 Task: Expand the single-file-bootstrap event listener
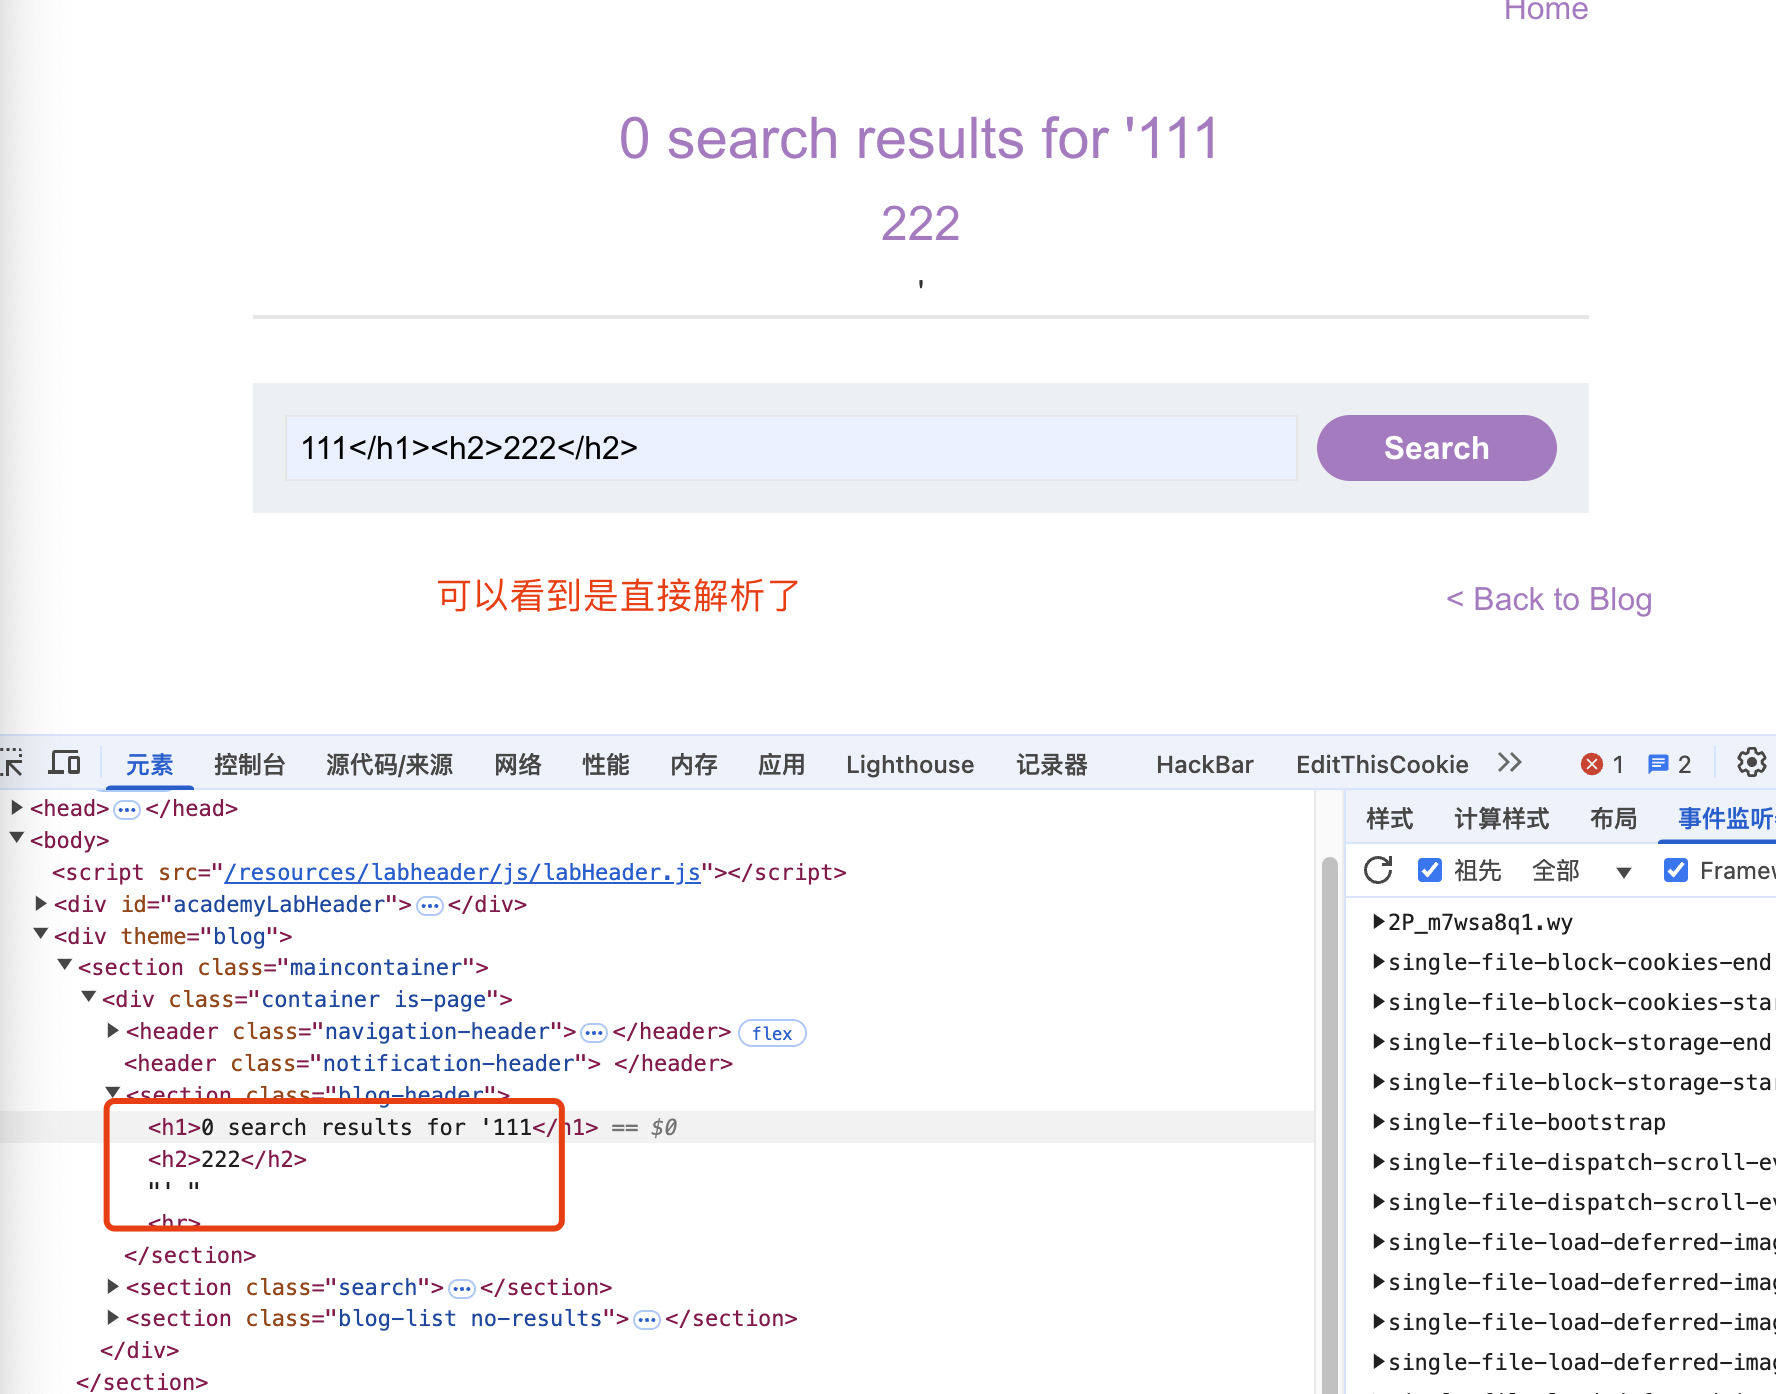pyautogui.click(x=1380, y=1122)
